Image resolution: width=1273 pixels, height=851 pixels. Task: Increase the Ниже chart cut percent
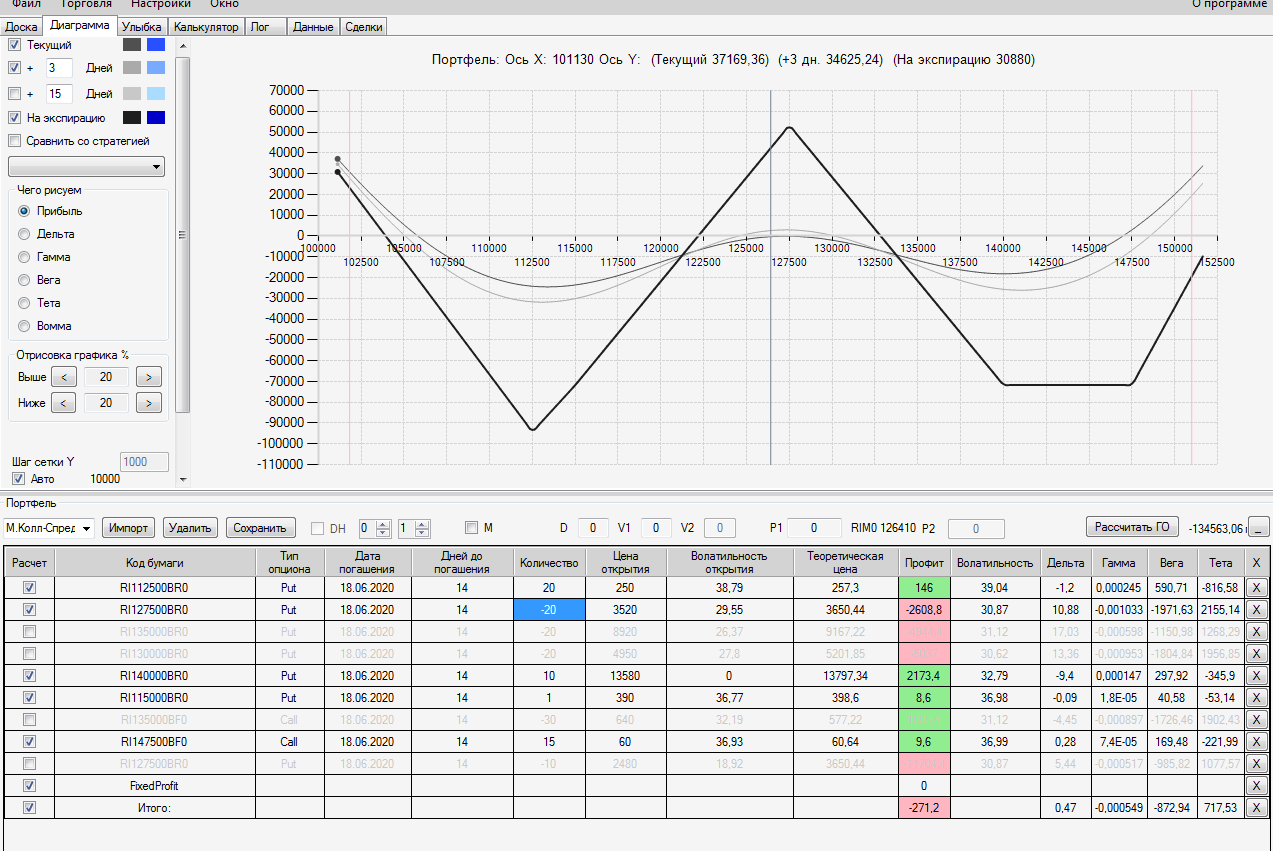point(149,403)
